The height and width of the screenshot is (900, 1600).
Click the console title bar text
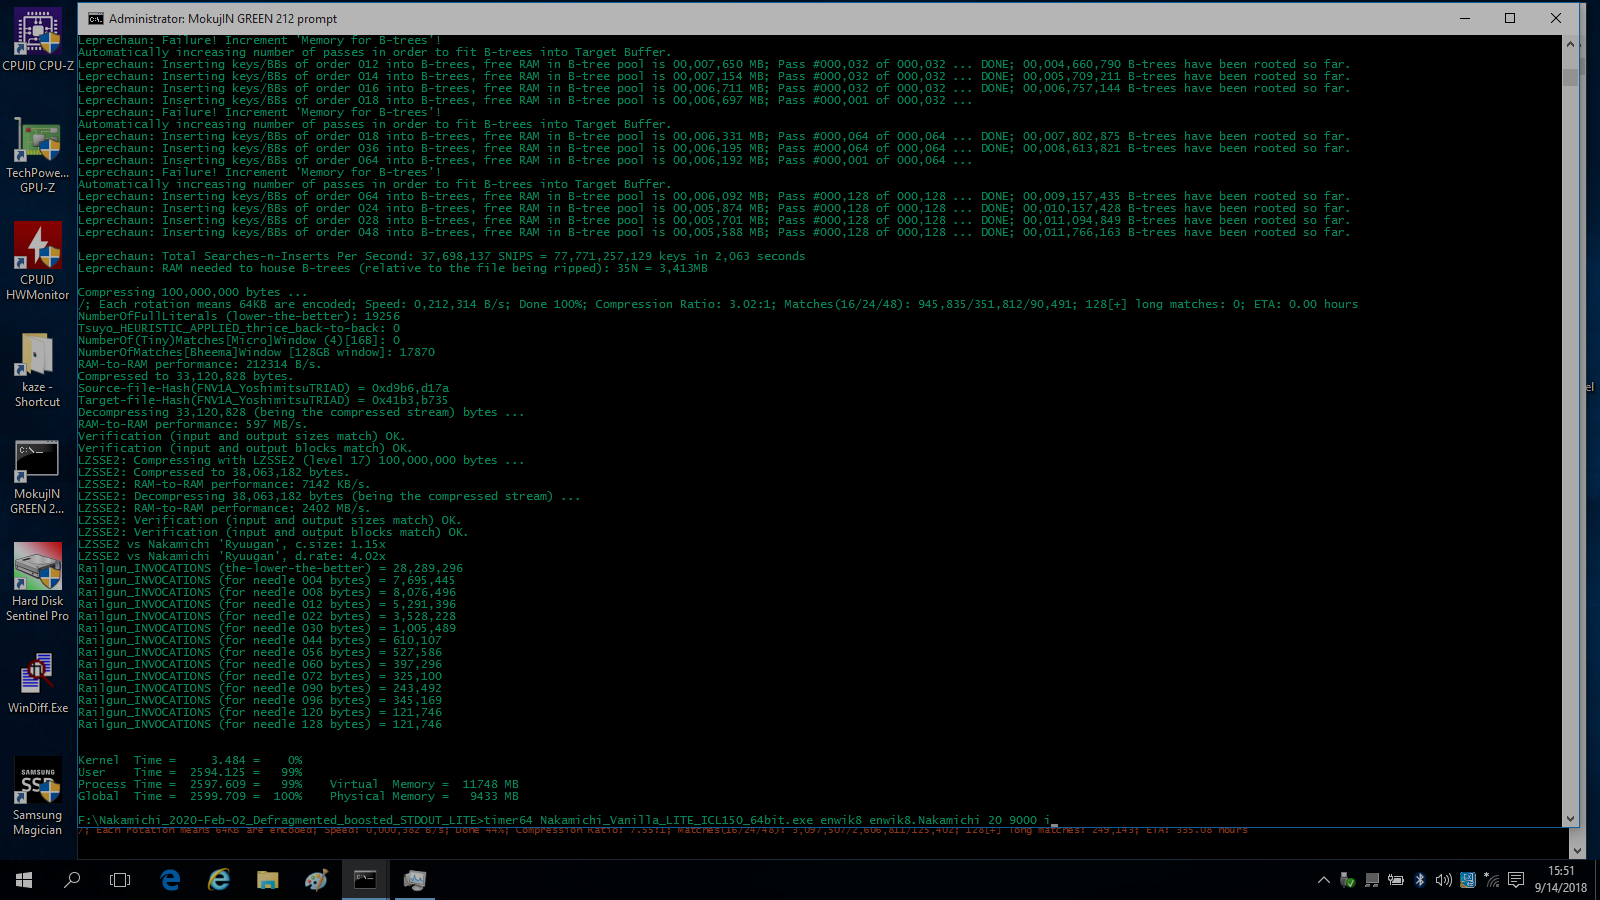pos(223,19)
